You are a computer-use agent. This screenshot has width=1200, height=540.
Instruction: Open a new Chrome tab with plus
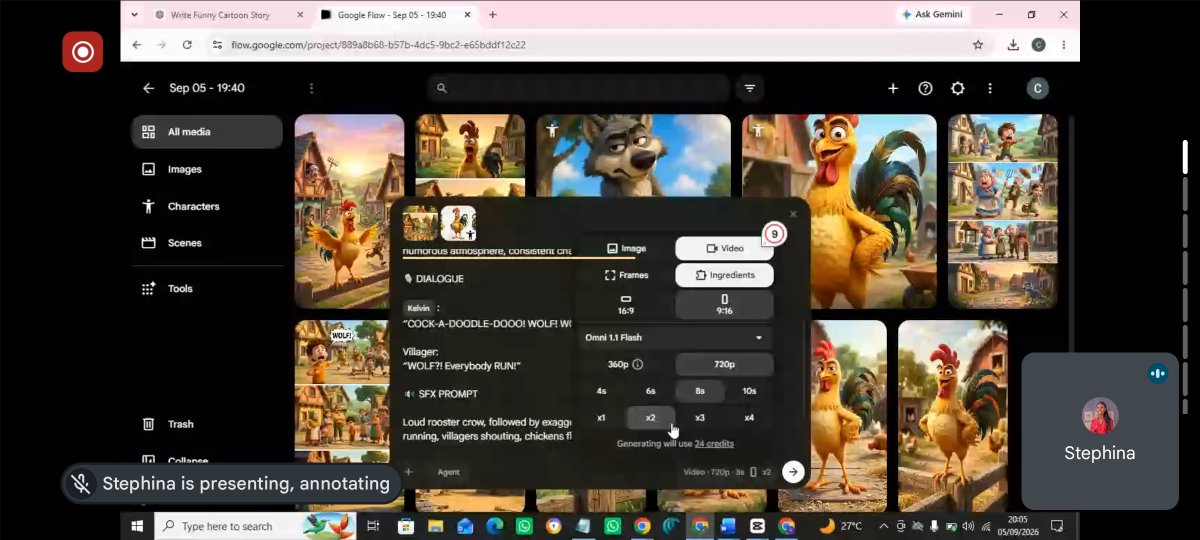492,15
